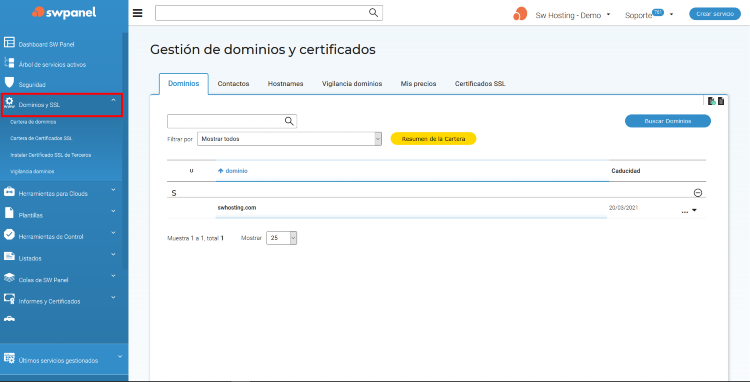750x382 pixels.
Task: Open Instalar Certificado SSL de Terceros link
Action: [51, 155]
